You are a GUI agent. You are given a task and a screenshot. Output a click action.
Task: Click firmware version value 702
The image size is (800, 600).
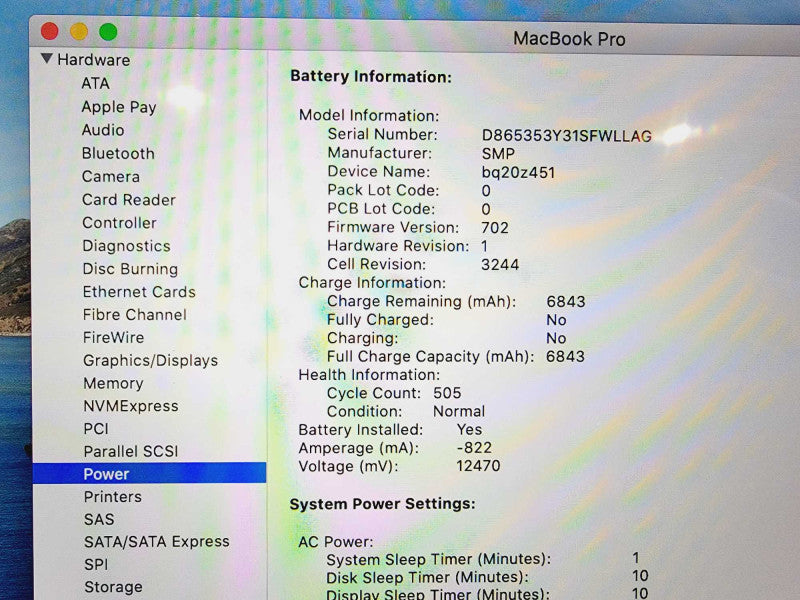pos(495,228)
